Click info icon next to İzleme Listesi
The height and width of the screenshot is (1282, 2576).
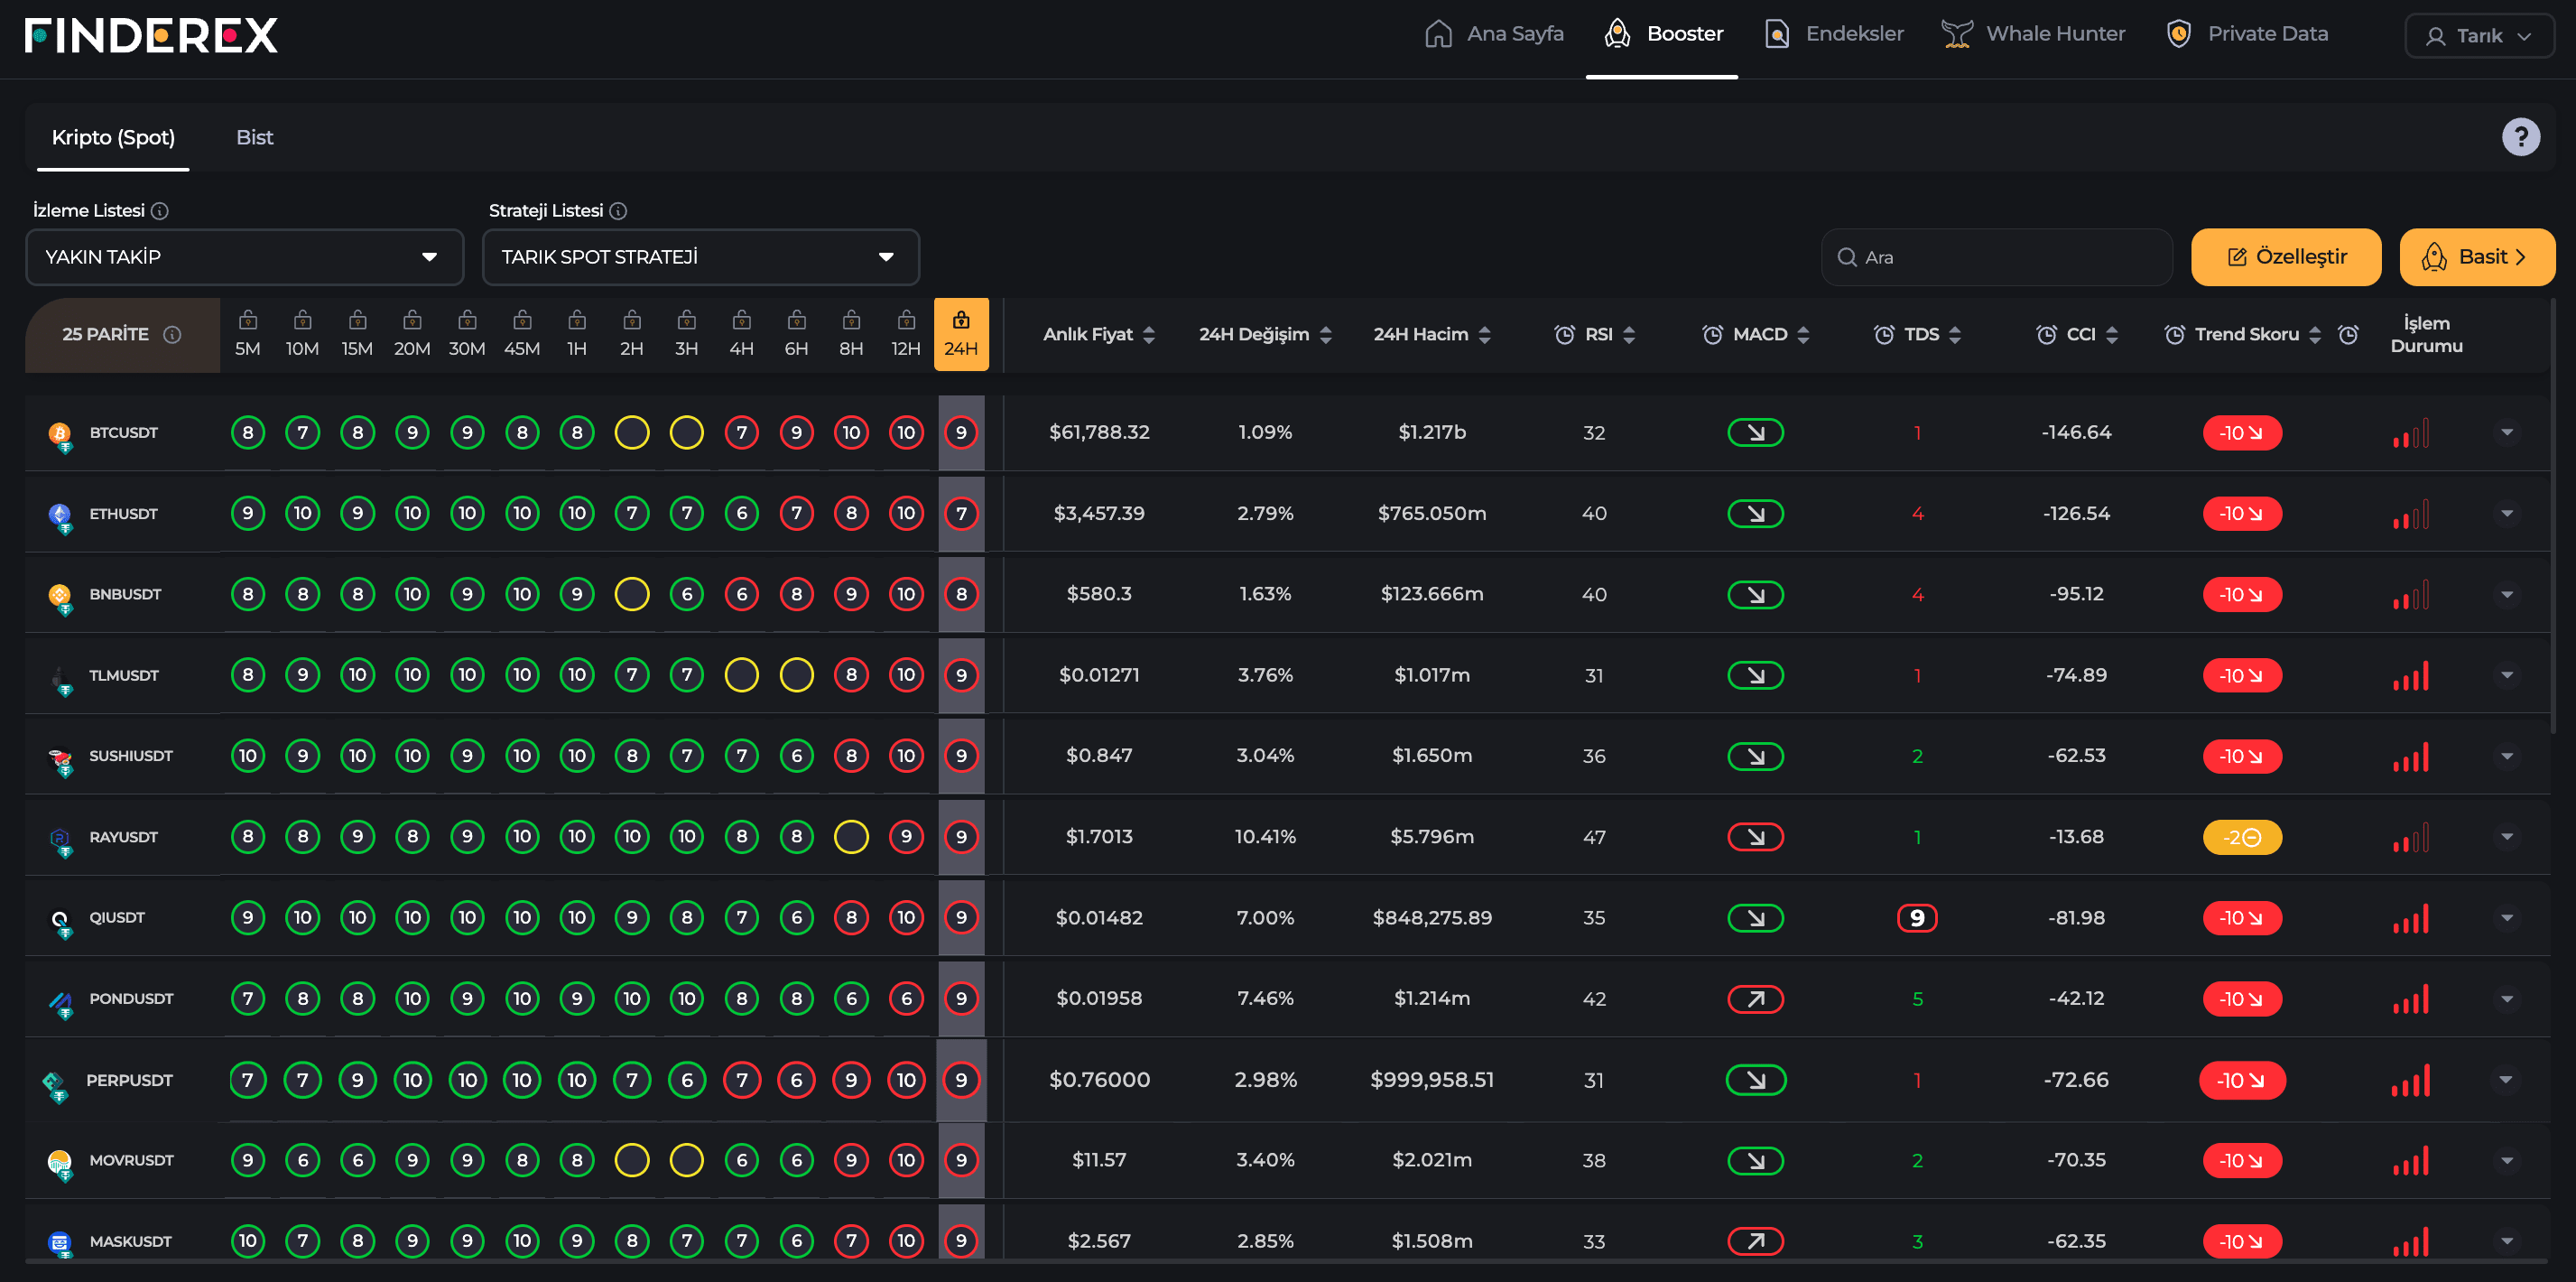pos(160,211)
